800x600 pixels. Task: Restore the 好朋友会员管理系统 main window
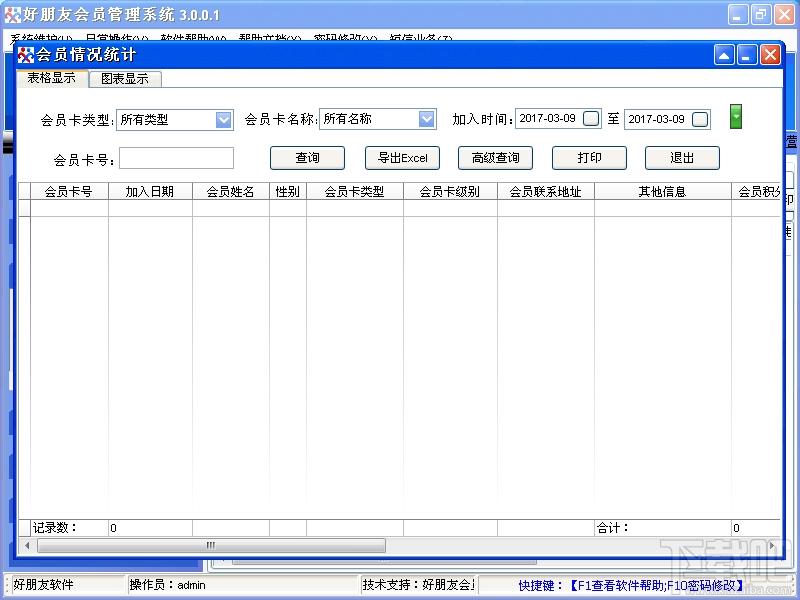(x=761, y=15)
